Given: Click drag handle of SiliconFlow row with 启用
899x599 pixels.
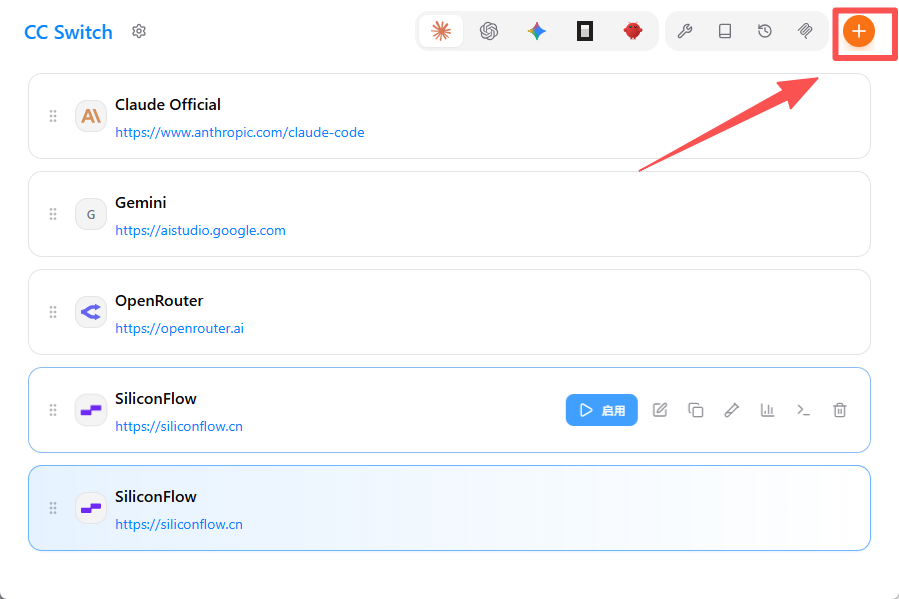Looking at the screenshot, I should tap(53, 410).
